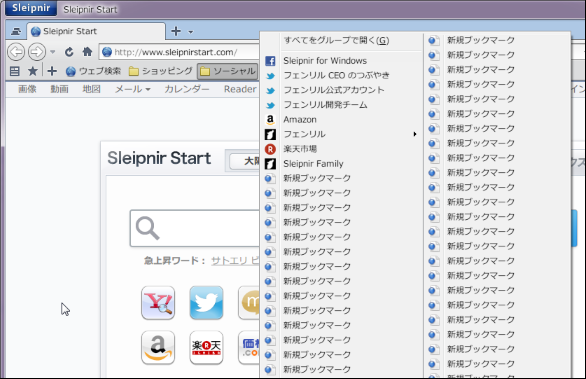
Task: Click the Sleipnir Family logo icon
Action: pyautogui.click(x=270, y=164)
